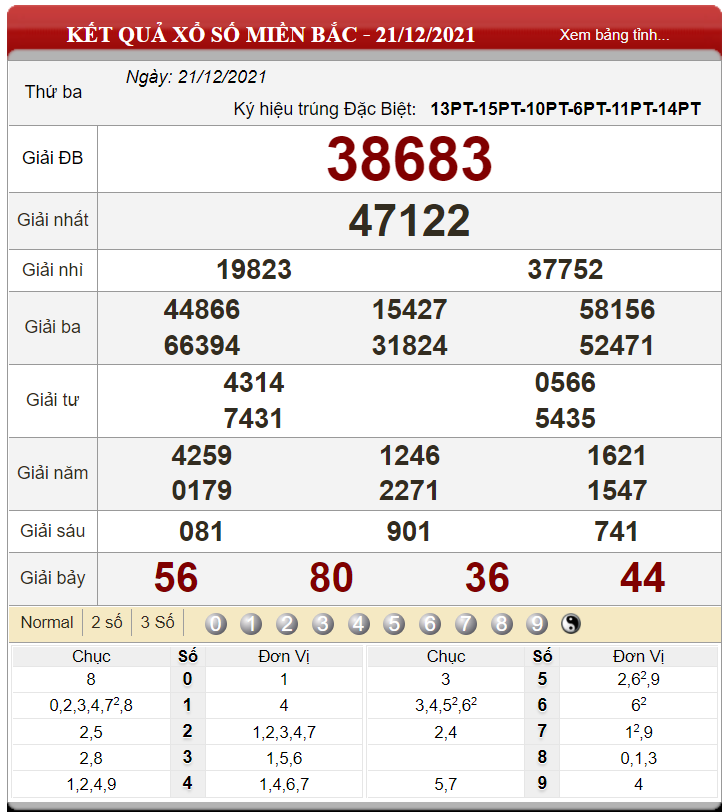Click Giải tư number 0566
This screenshot has height=812, width=728.
(x=565, y=383)
